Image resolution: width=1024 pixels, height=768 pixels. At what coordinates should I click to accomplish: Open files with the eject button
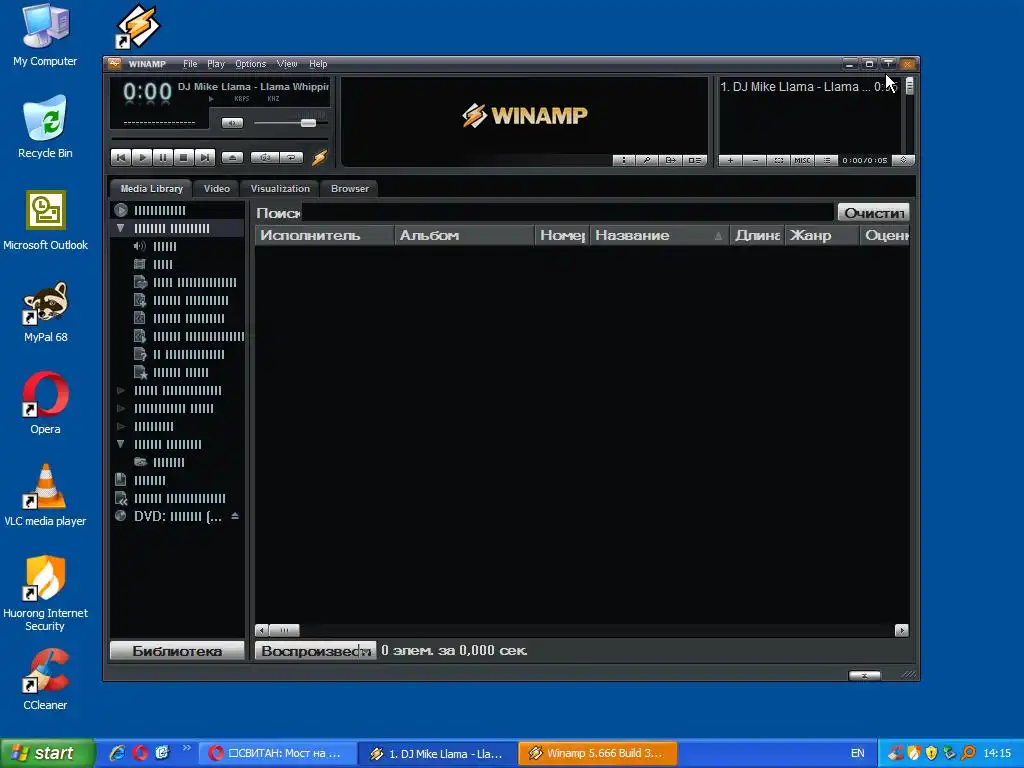point(232,157)
